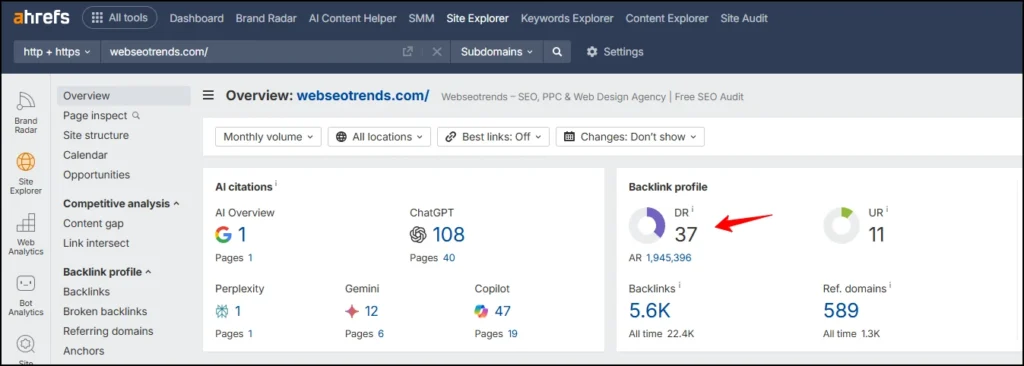
Task: Open Bot Analytics sidebar icon
Action: [x=26, y=295]
